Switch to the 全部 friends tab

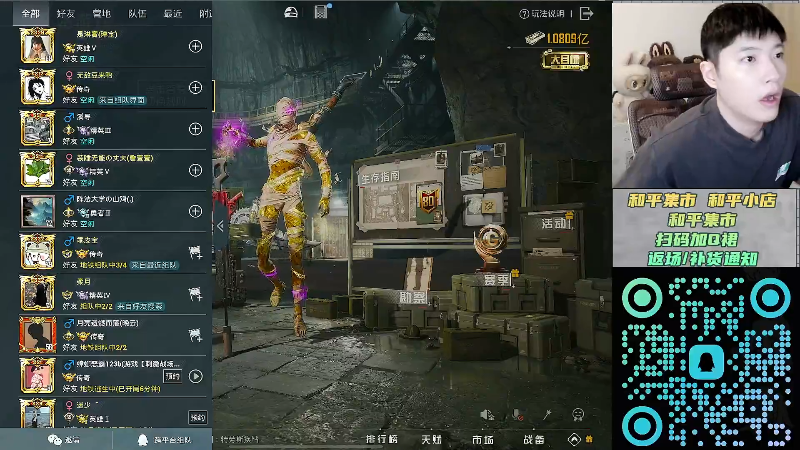[x=31, y=14]
